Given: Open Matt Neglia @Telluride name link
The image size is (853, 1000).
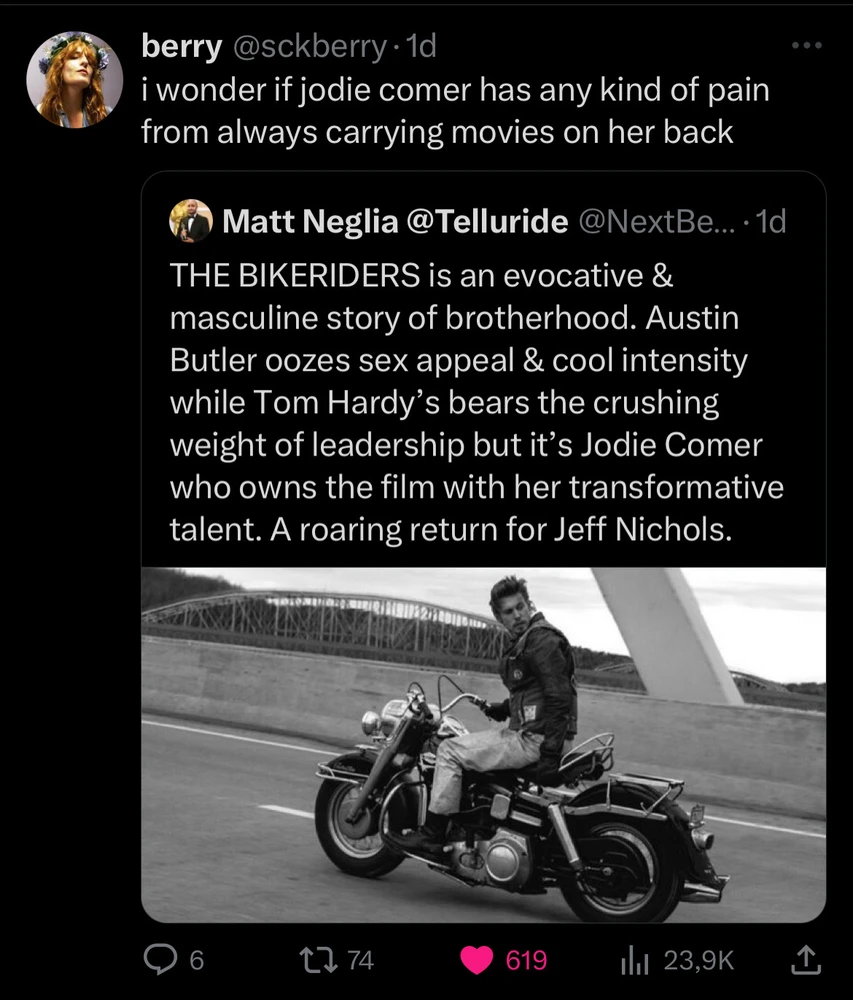Looking at the screenshot, I should 394,221.
